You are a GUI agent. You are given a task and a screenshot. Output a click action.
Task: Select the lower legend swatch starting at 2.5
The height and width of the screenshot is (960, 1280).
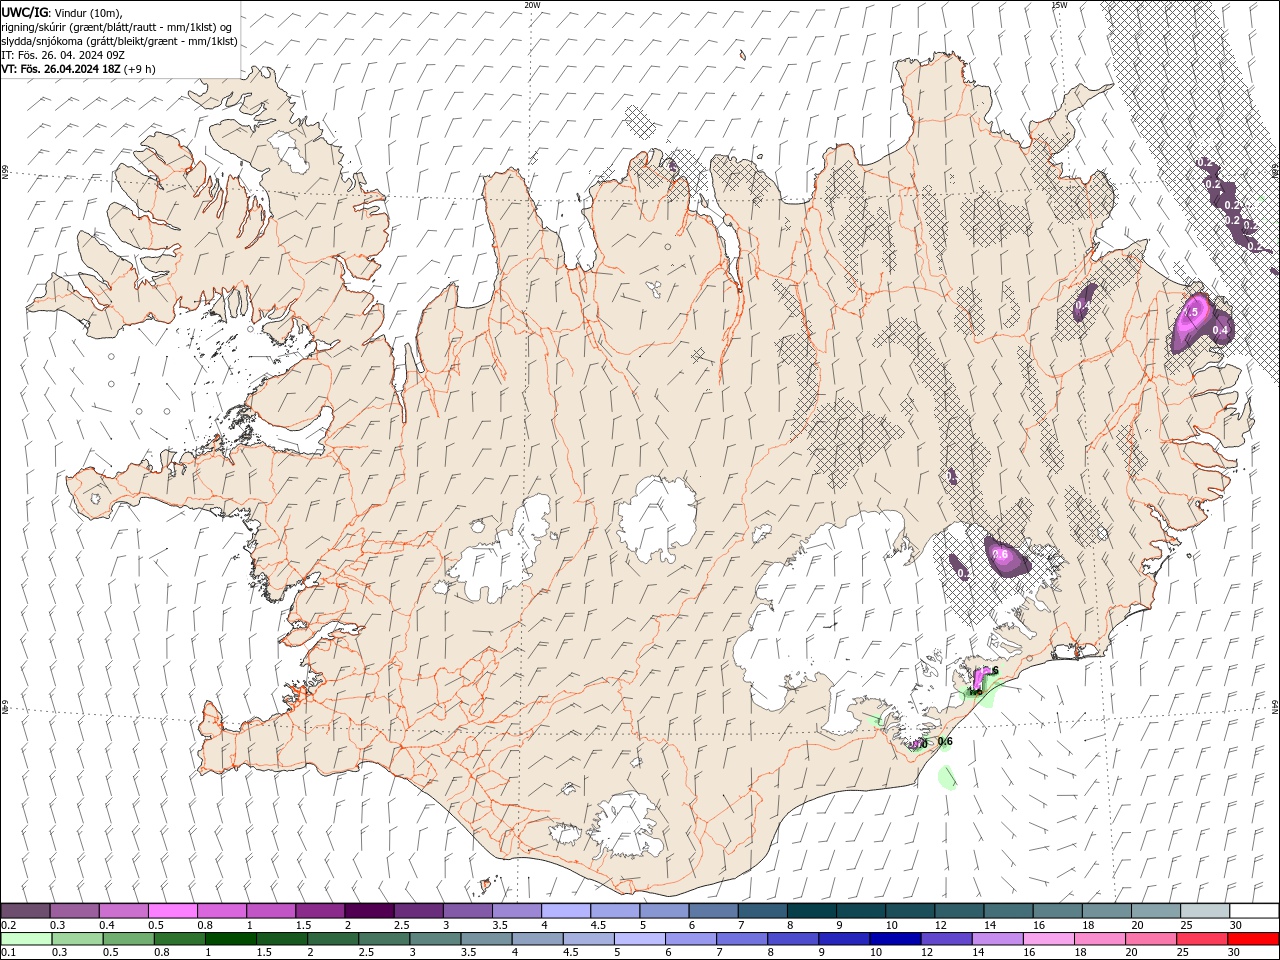pos(384,939)
